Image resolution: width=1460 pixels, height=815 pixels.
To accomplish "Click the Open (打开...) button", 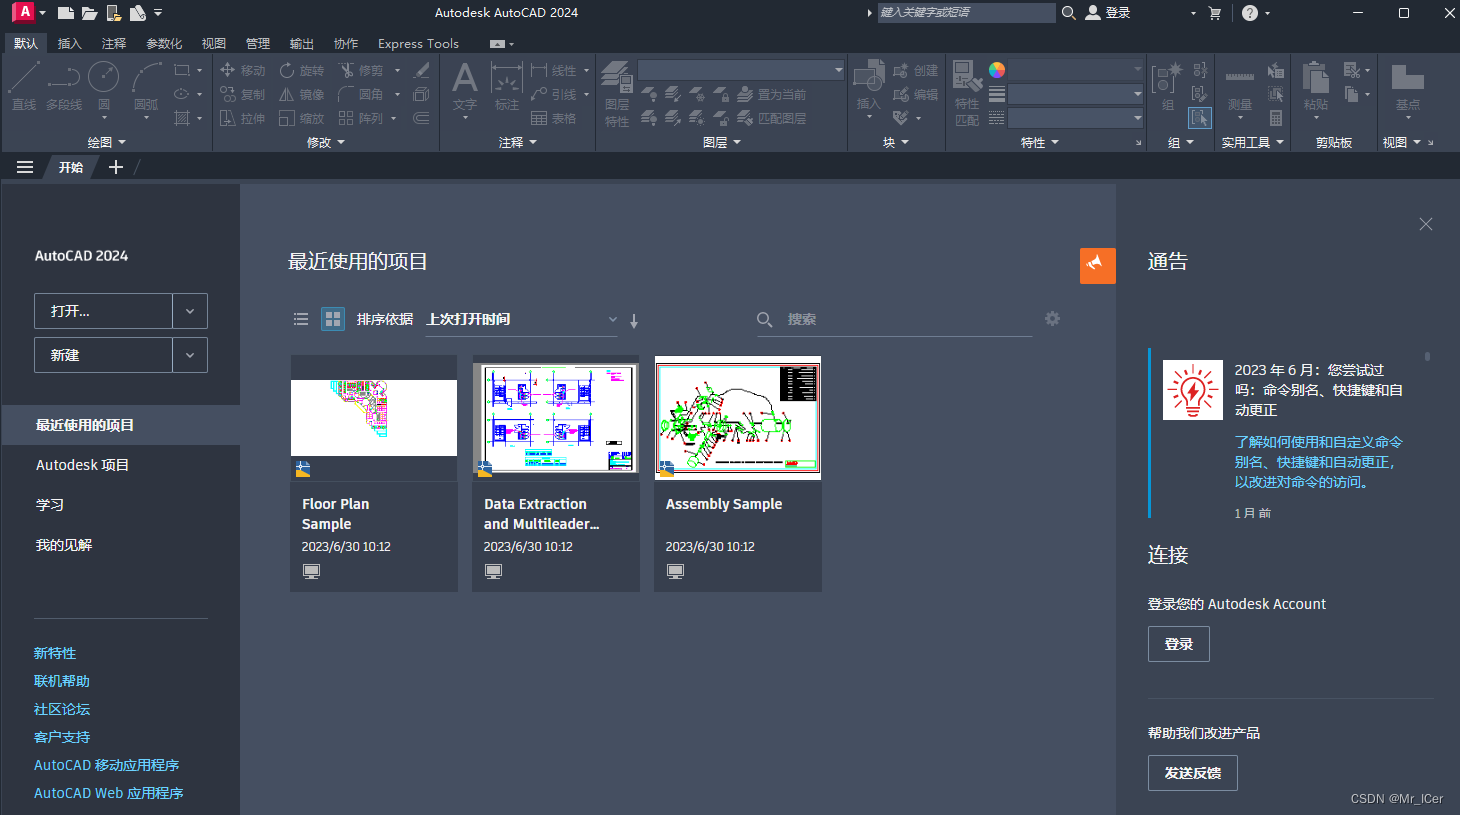I will pyautogui.click(x=103, y=311).
